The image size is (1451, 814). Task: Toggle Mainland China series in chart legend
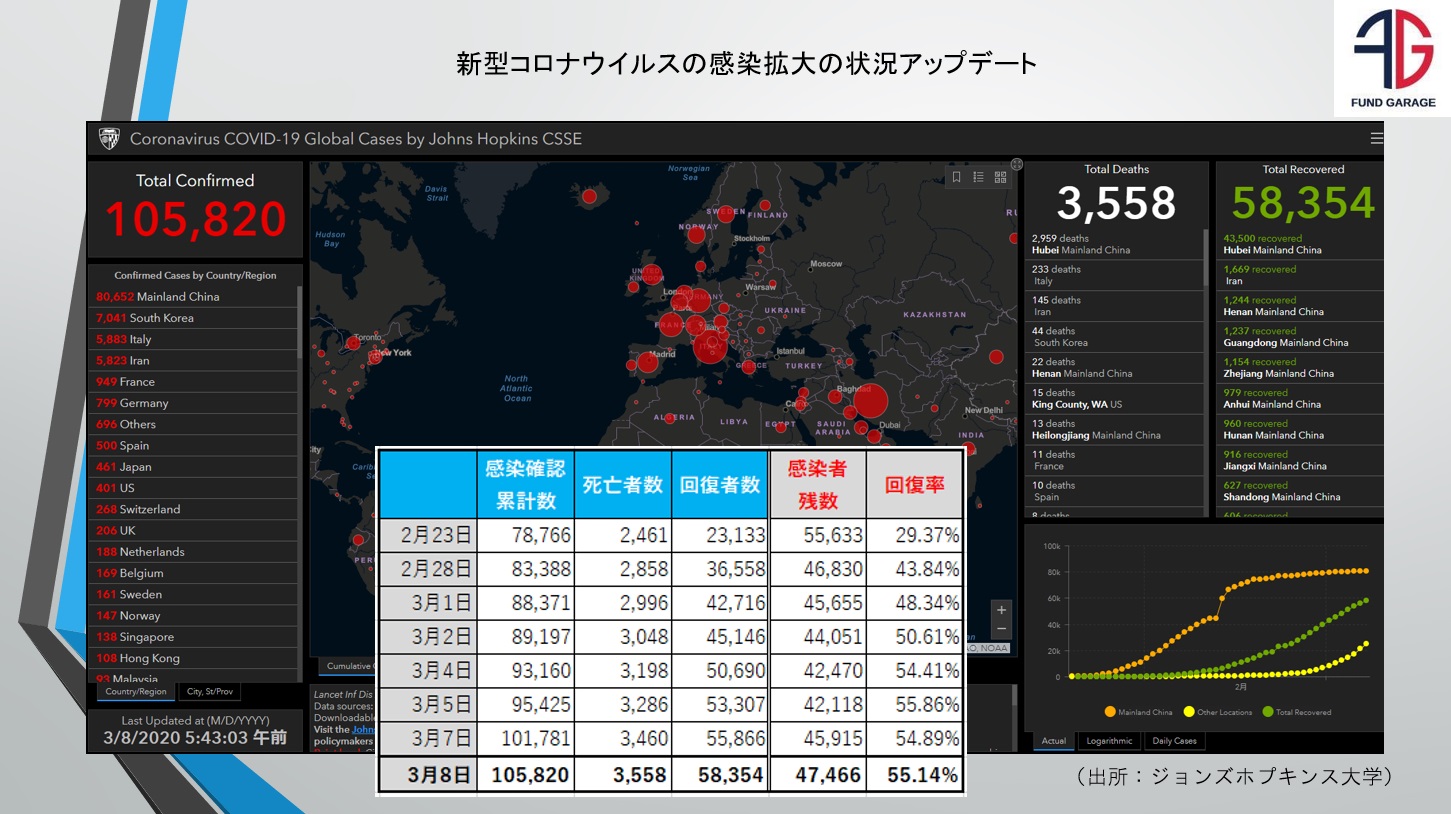1138,712
